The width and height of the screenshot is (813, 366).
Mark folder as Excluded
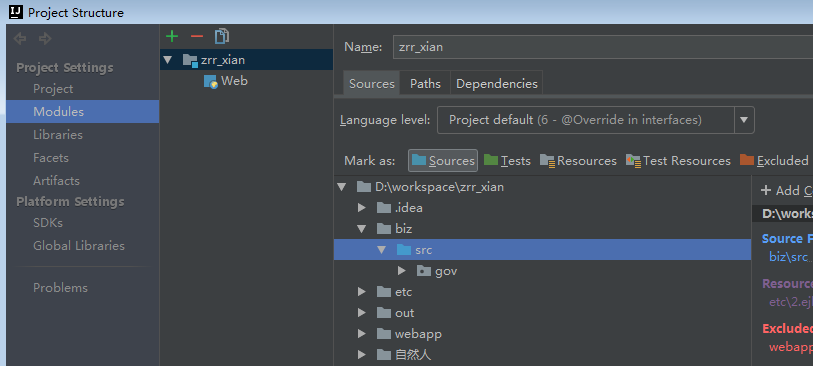click(x=774, y=161)
